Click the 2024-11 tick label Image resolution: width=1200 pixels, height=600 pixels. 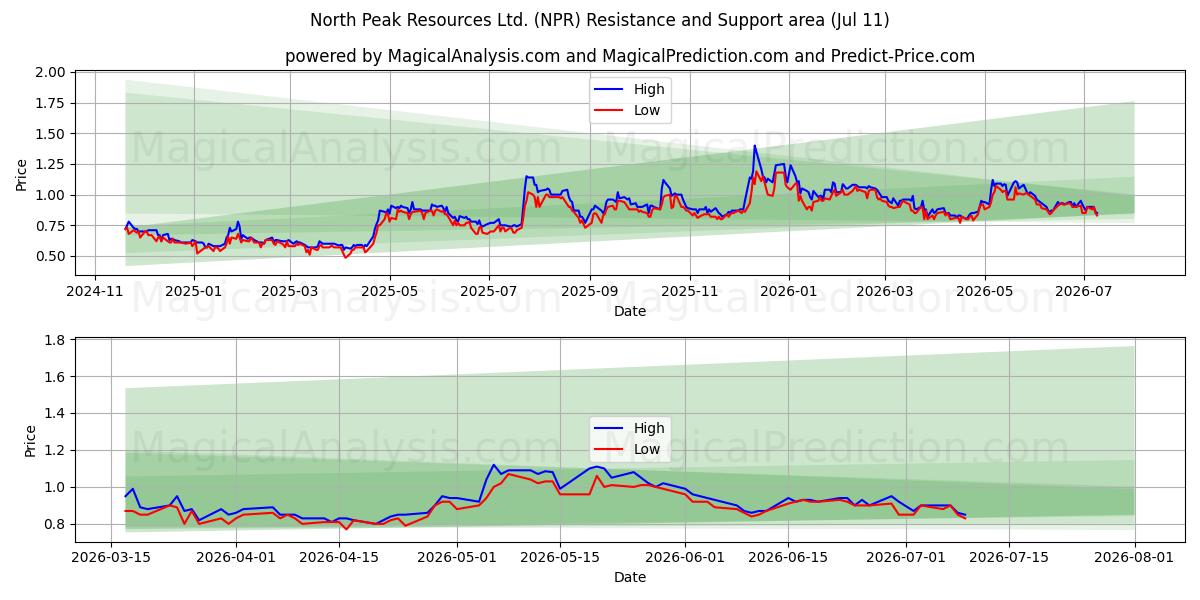point(95,291)
